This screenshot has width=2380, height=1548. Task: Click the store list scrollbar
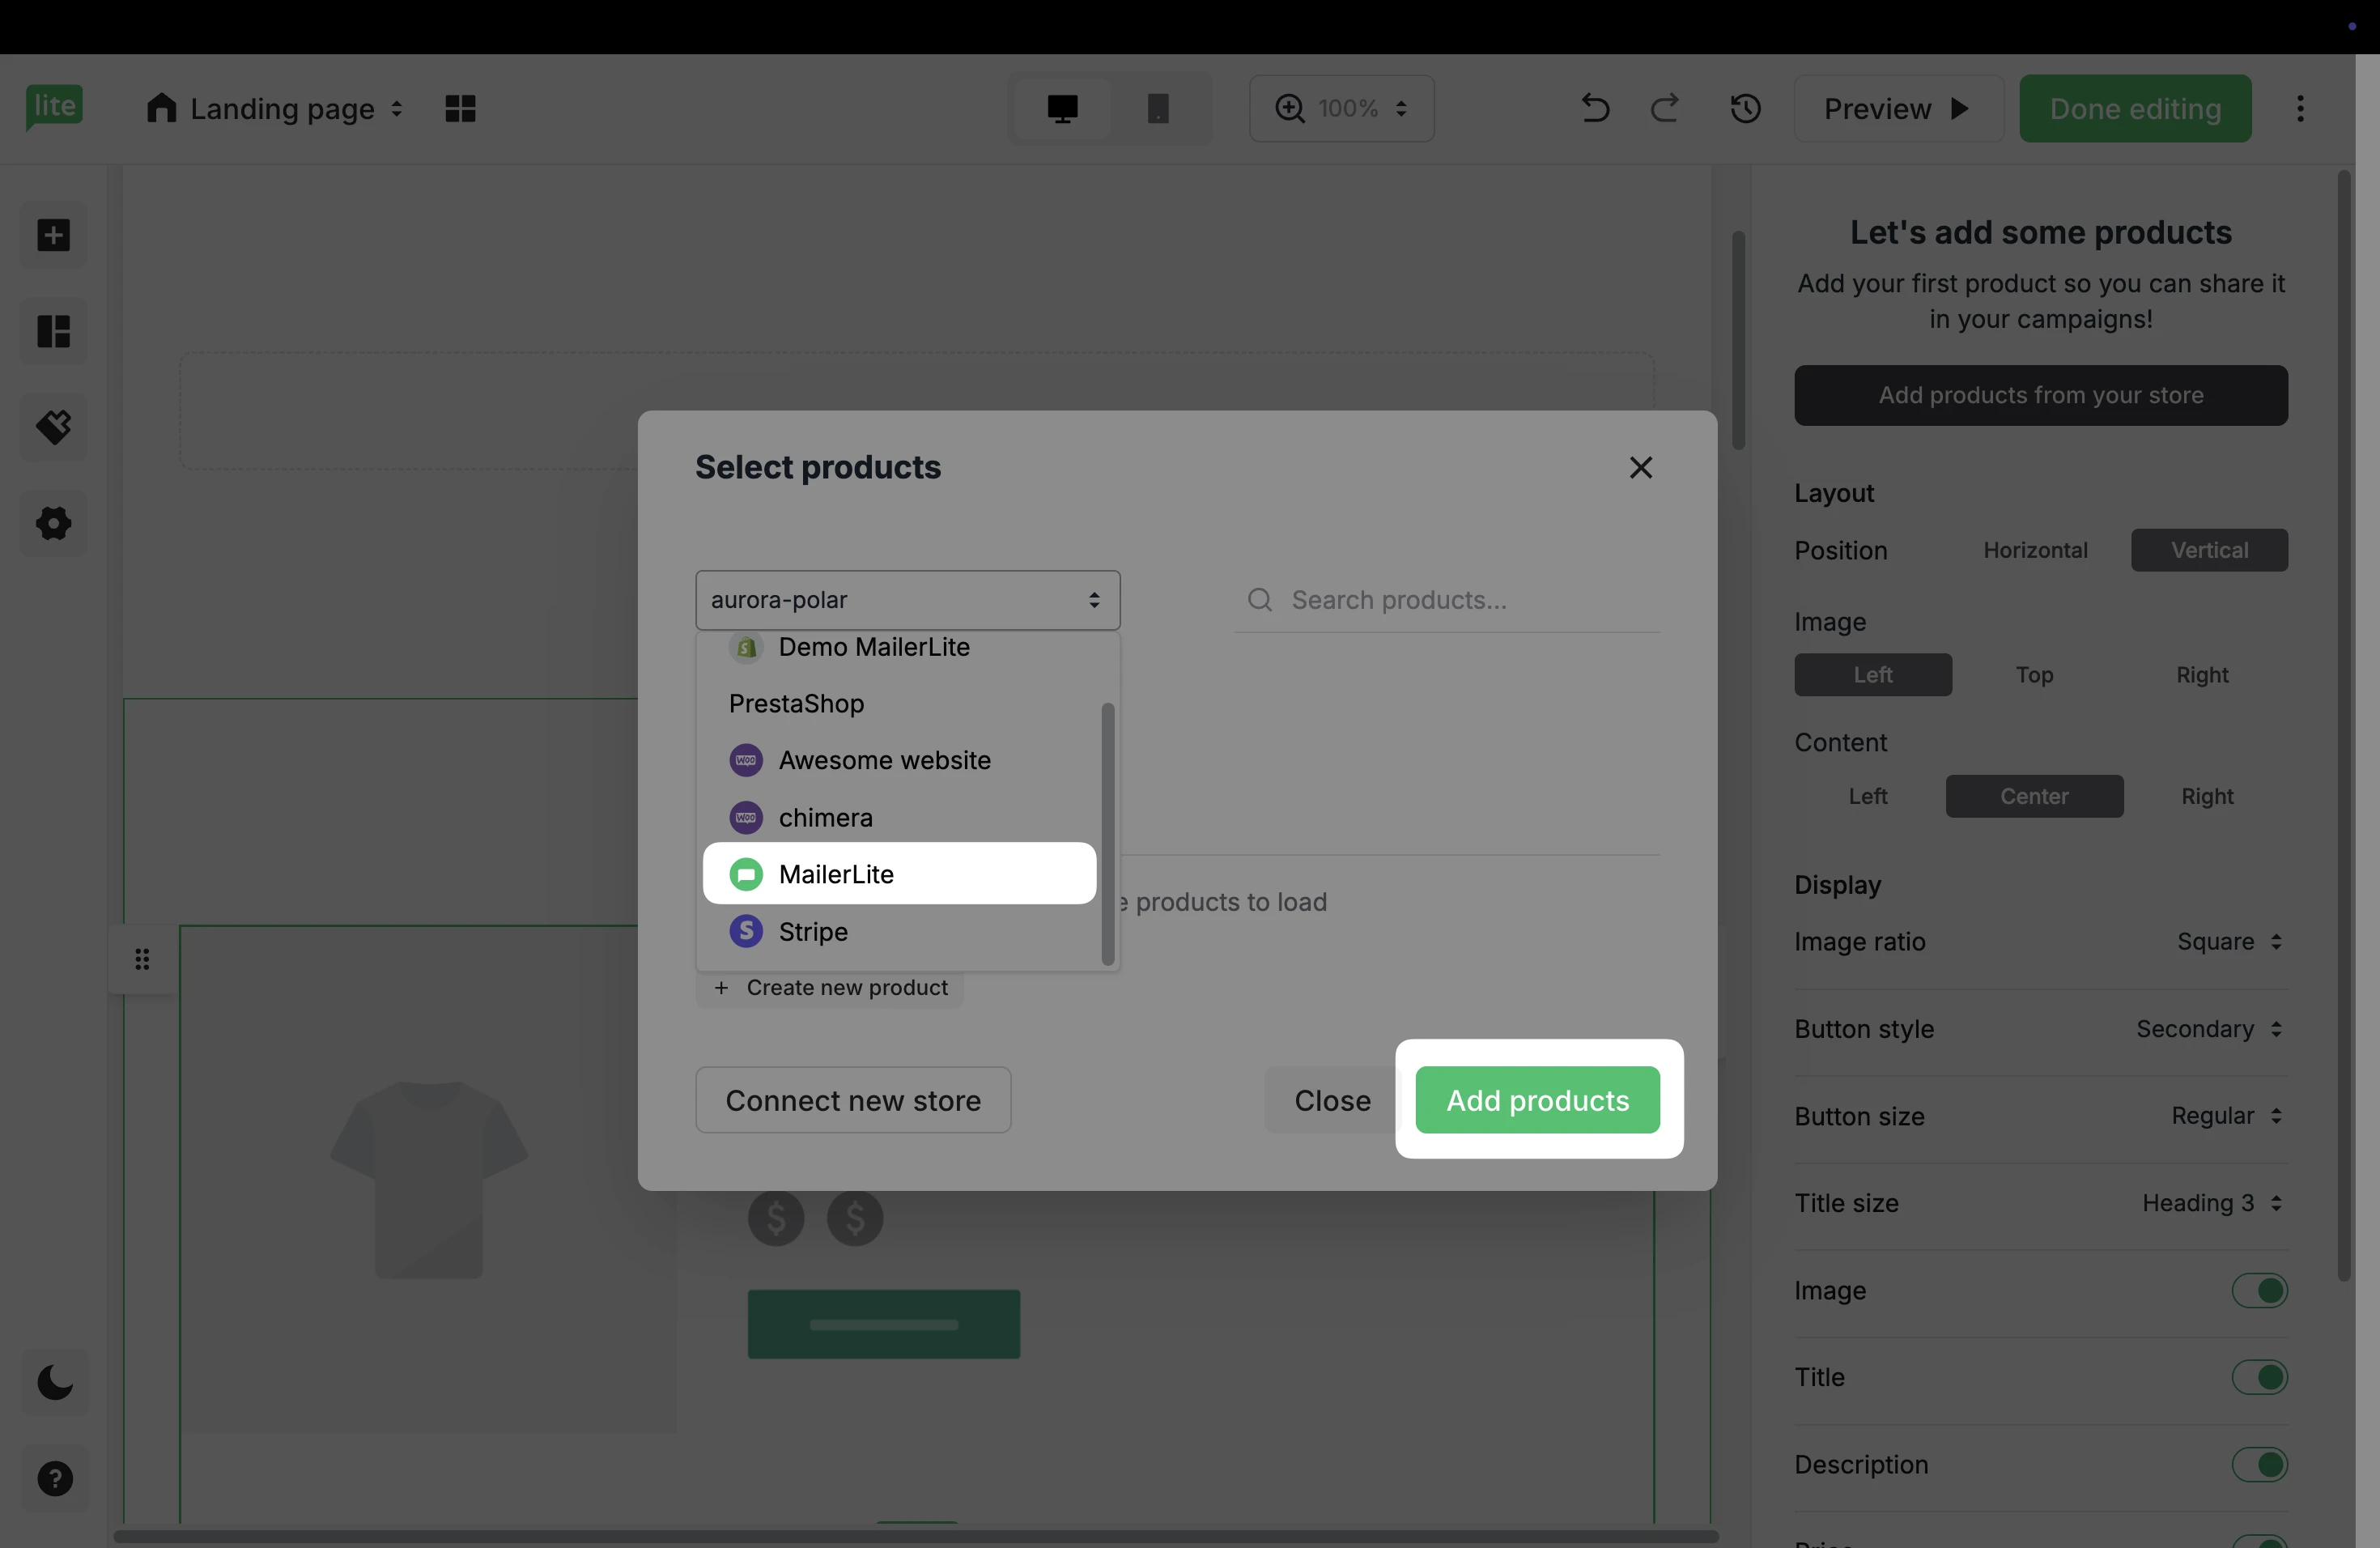[x=1107, y=833]
